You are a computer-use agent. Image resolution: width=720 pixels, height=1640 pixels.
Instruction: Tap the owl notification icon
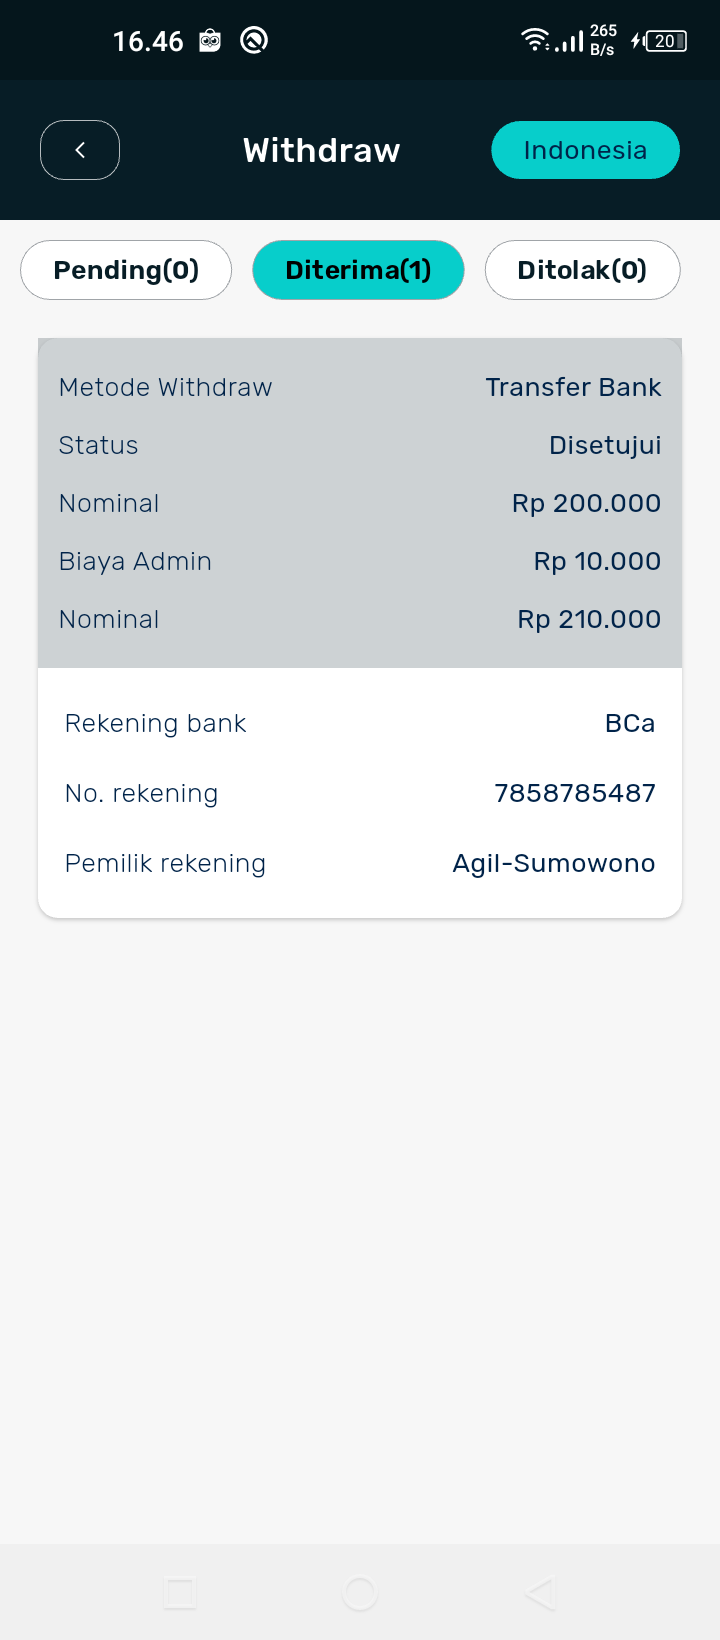[210, 41]
